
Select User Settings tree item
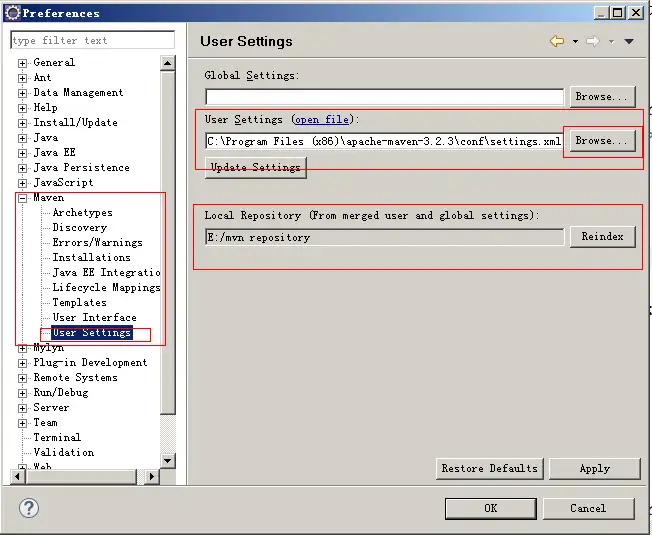click(x=92, y=333)
